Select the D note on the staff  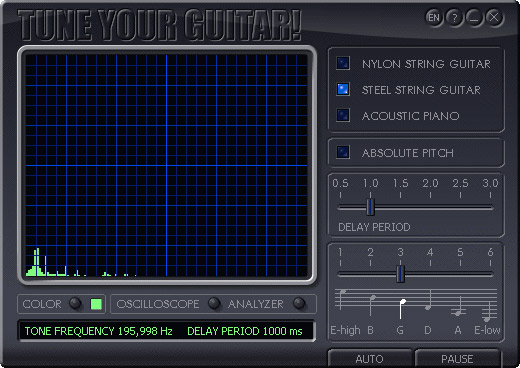429,300
